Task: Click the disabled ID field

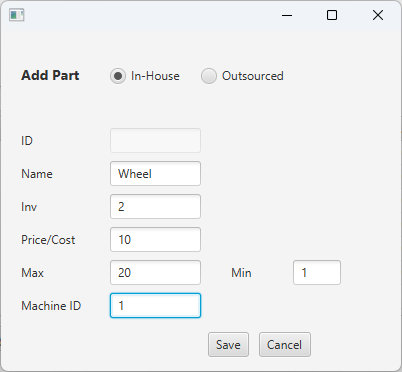Action: point(155,141)
